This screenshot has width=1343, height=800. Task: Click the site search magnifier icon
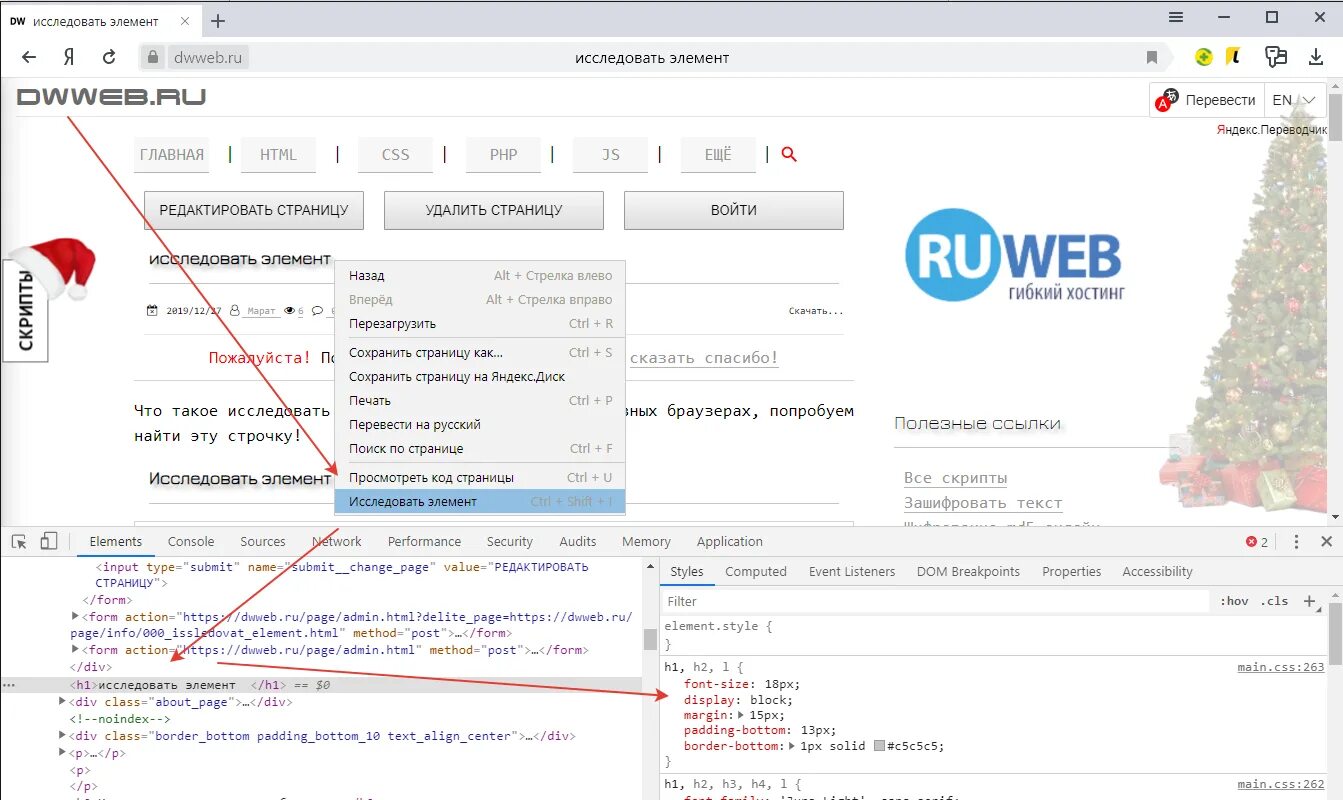(789, 154)
